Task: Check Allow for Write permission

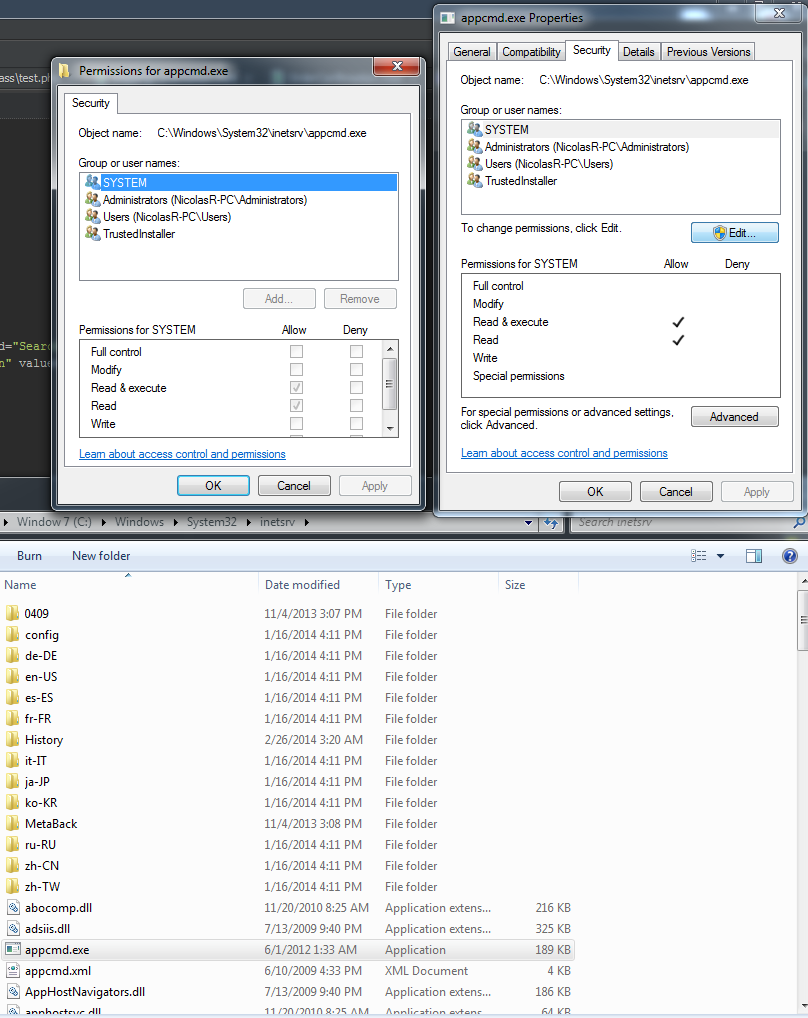Action: click(x=297, y=423)
